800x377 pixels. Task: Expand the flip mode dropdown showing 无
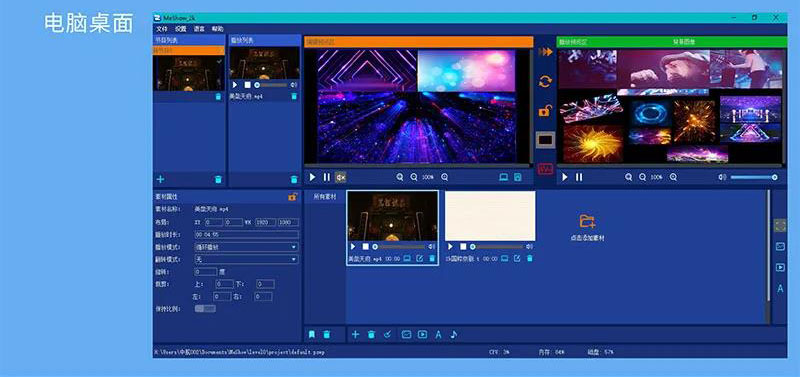[x=246, y=259]
